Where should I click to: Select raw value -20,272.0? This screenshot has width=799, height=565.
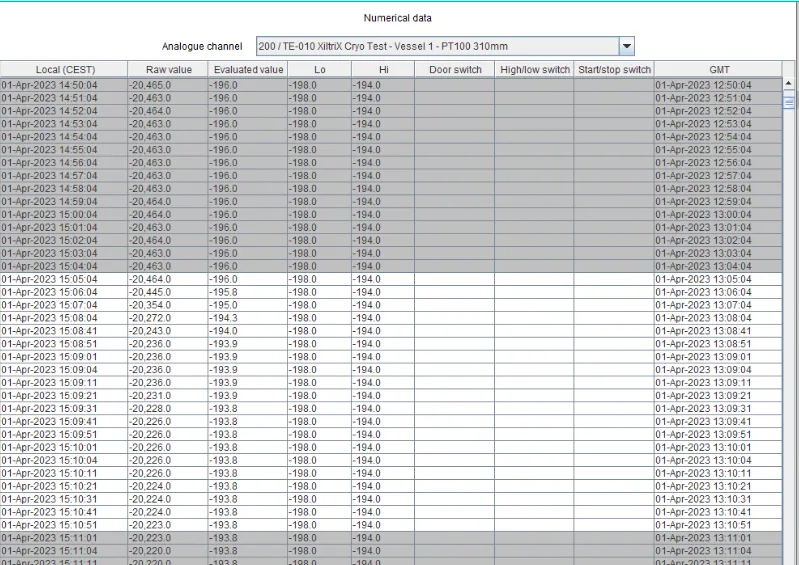point(150,318)
